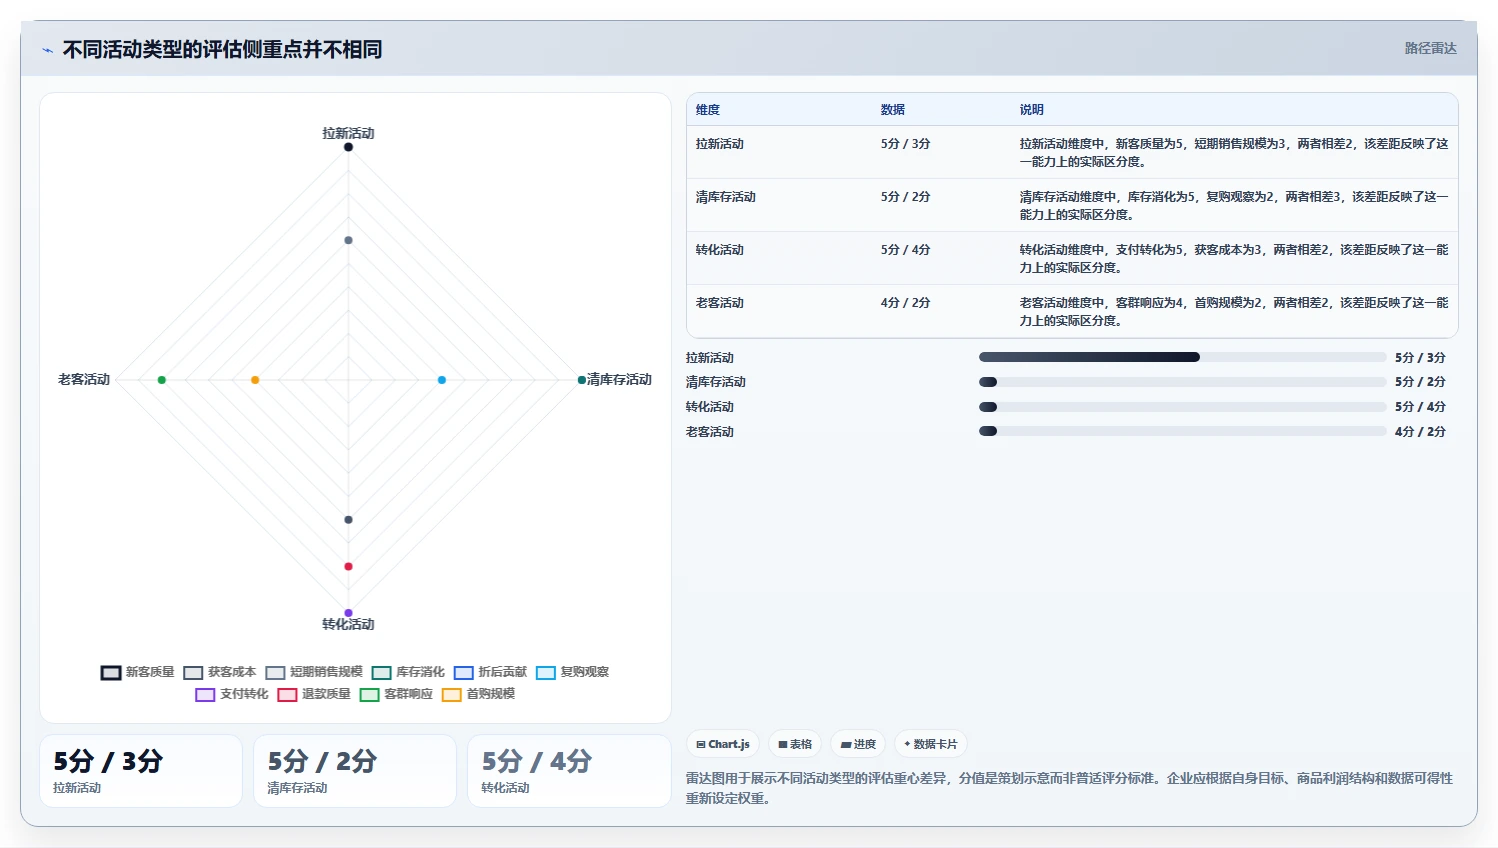This screenshot has width=1498, height=848.
Task: Click the 4分 / 2分 value beside the progress bar
Action: pos(1420,432)
